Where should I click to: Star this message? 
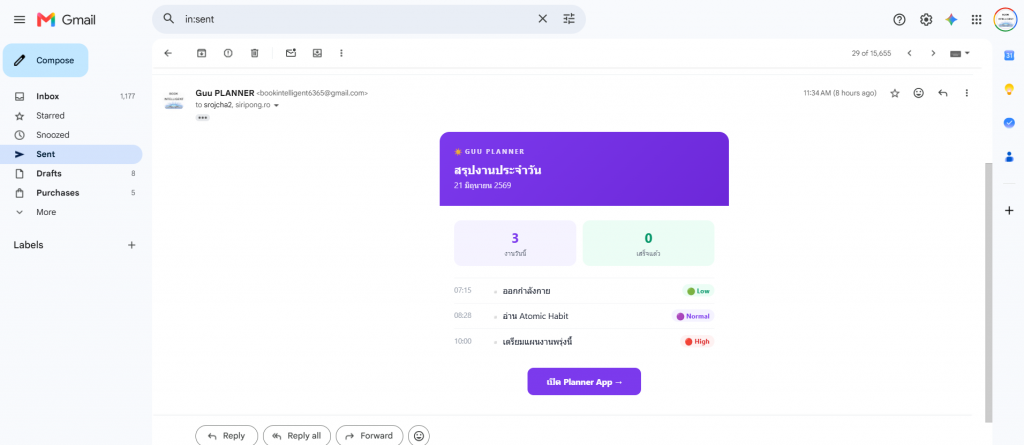pyautogui.click(x=895, y=93)
